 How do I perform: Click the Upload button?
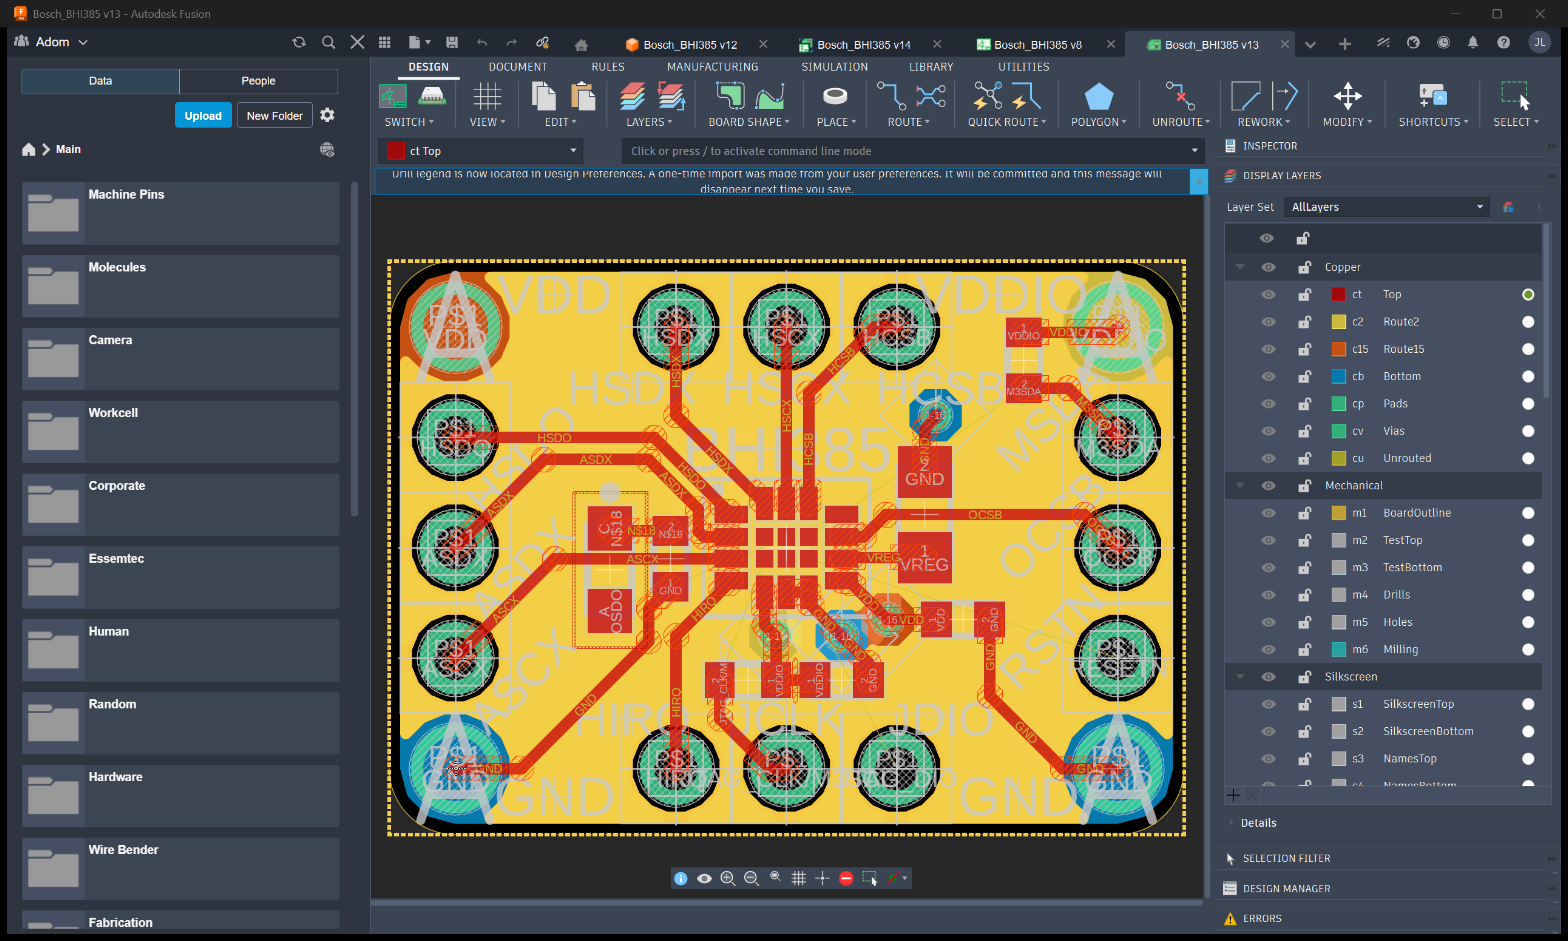point(203,116)
